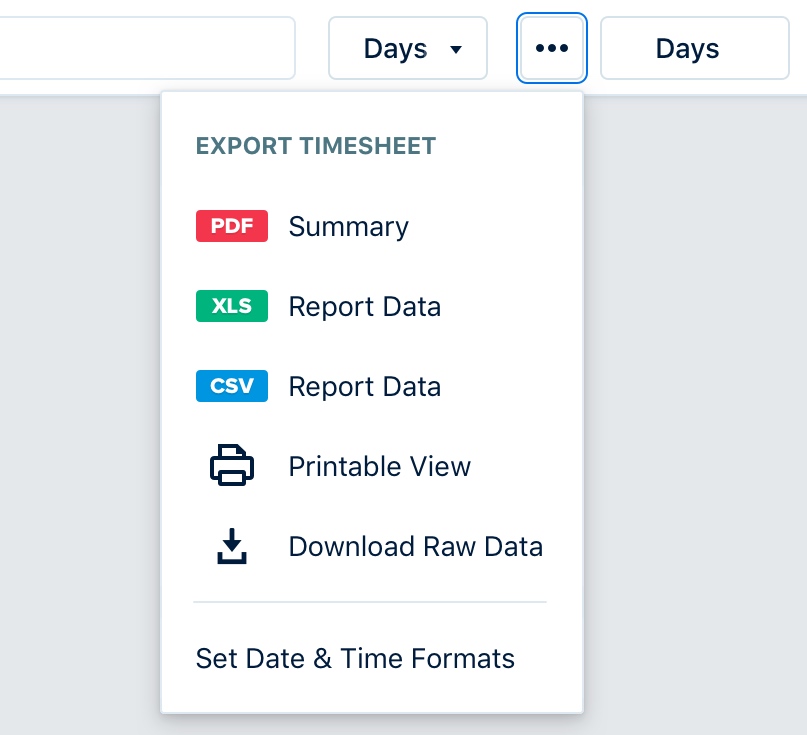Click the green XLS badge icon

(231, 306)
